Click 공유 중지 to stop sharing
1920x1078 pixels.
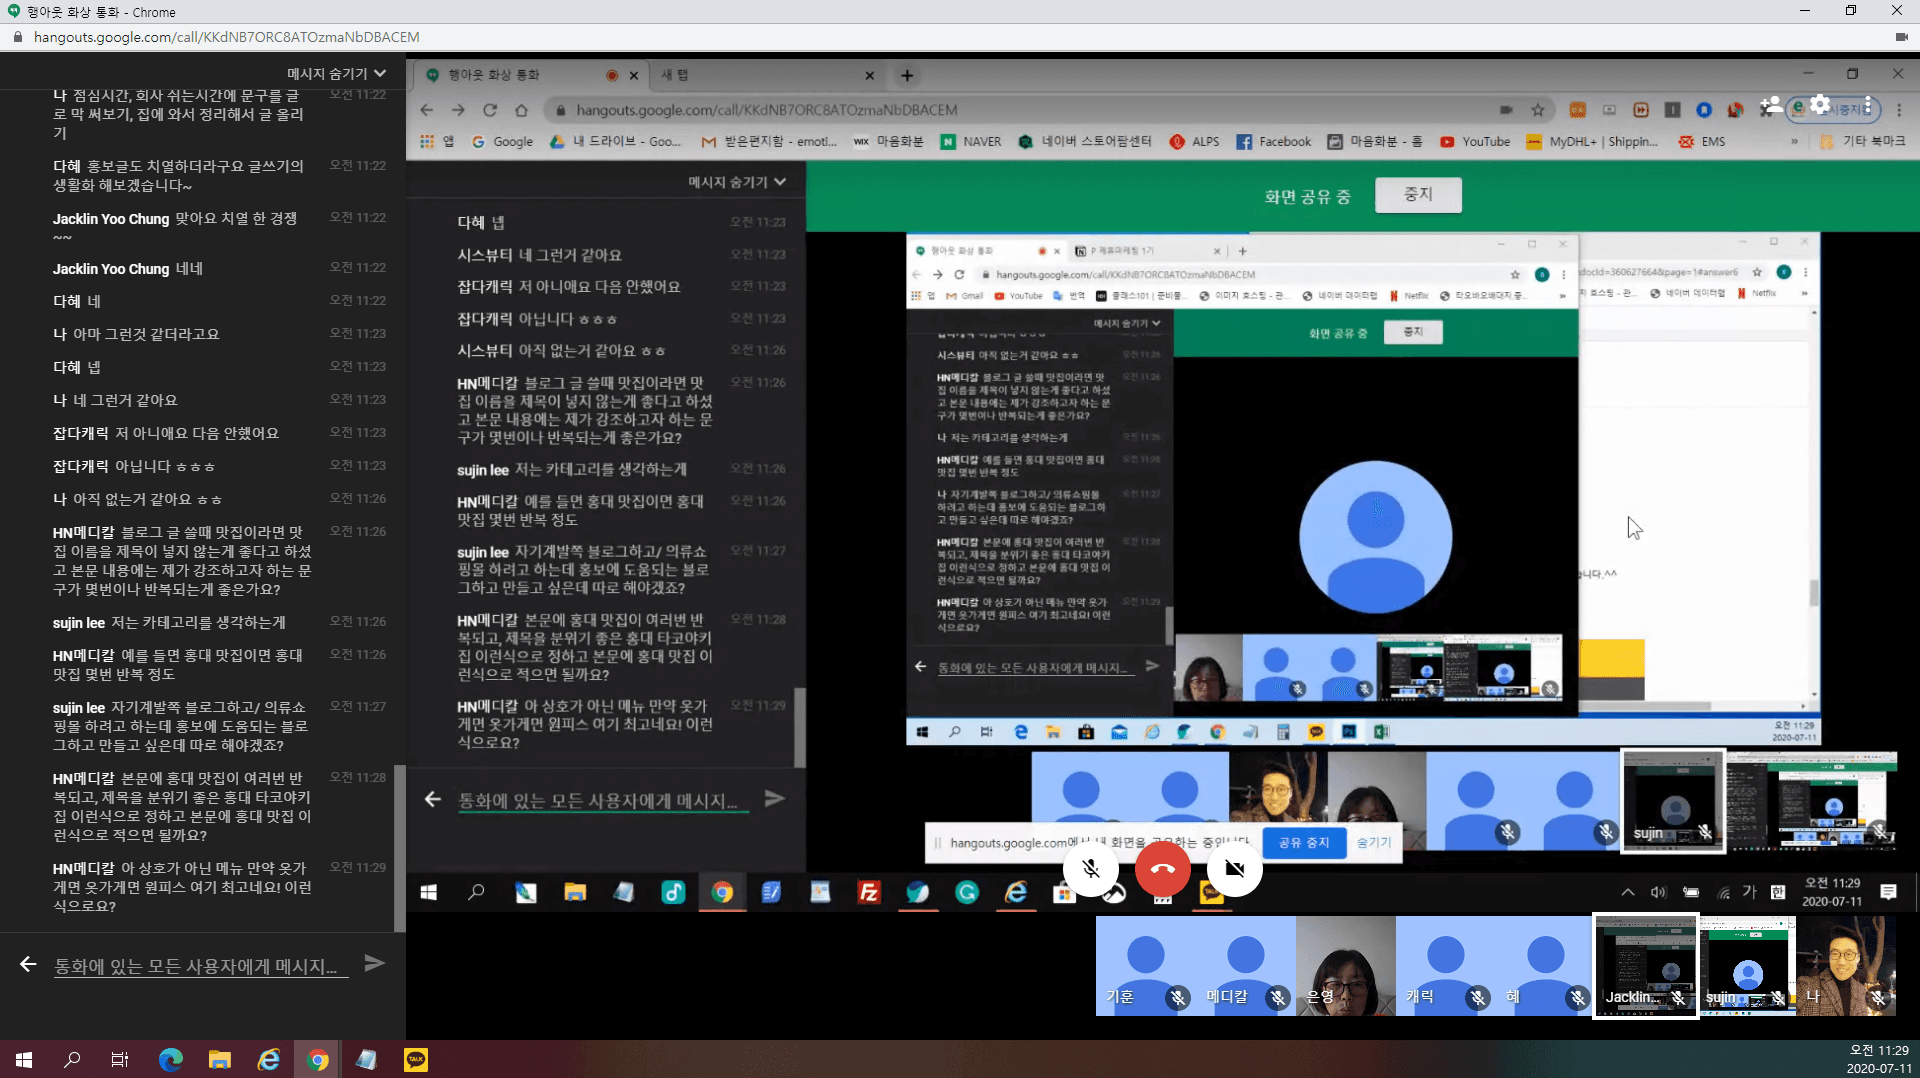pyautogui.click(x=1304, y=843)
